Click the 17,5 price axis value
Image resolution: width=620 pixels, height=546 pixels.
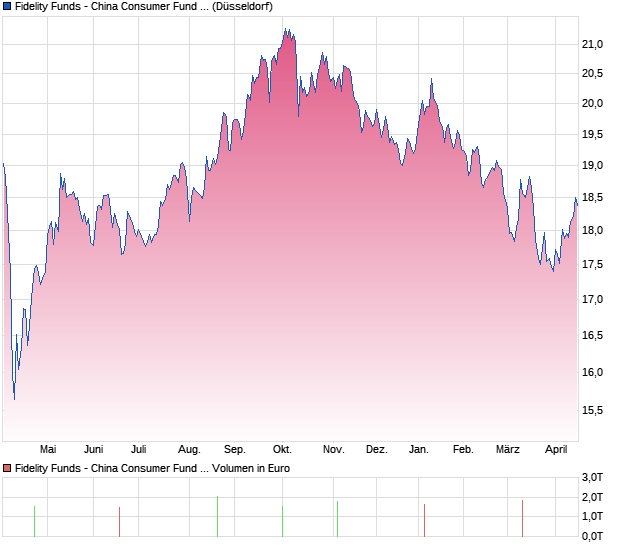tap(592, 264)
